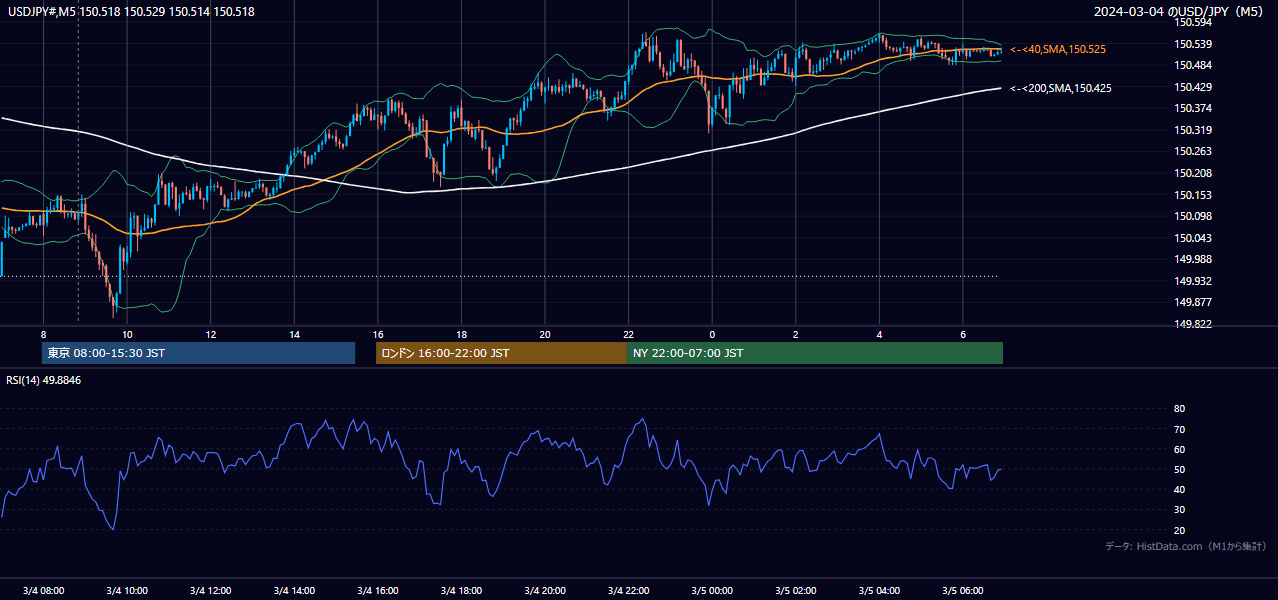Click the 150.263 price axis label
1278x600 pixels.
[x=1193, y=152]
